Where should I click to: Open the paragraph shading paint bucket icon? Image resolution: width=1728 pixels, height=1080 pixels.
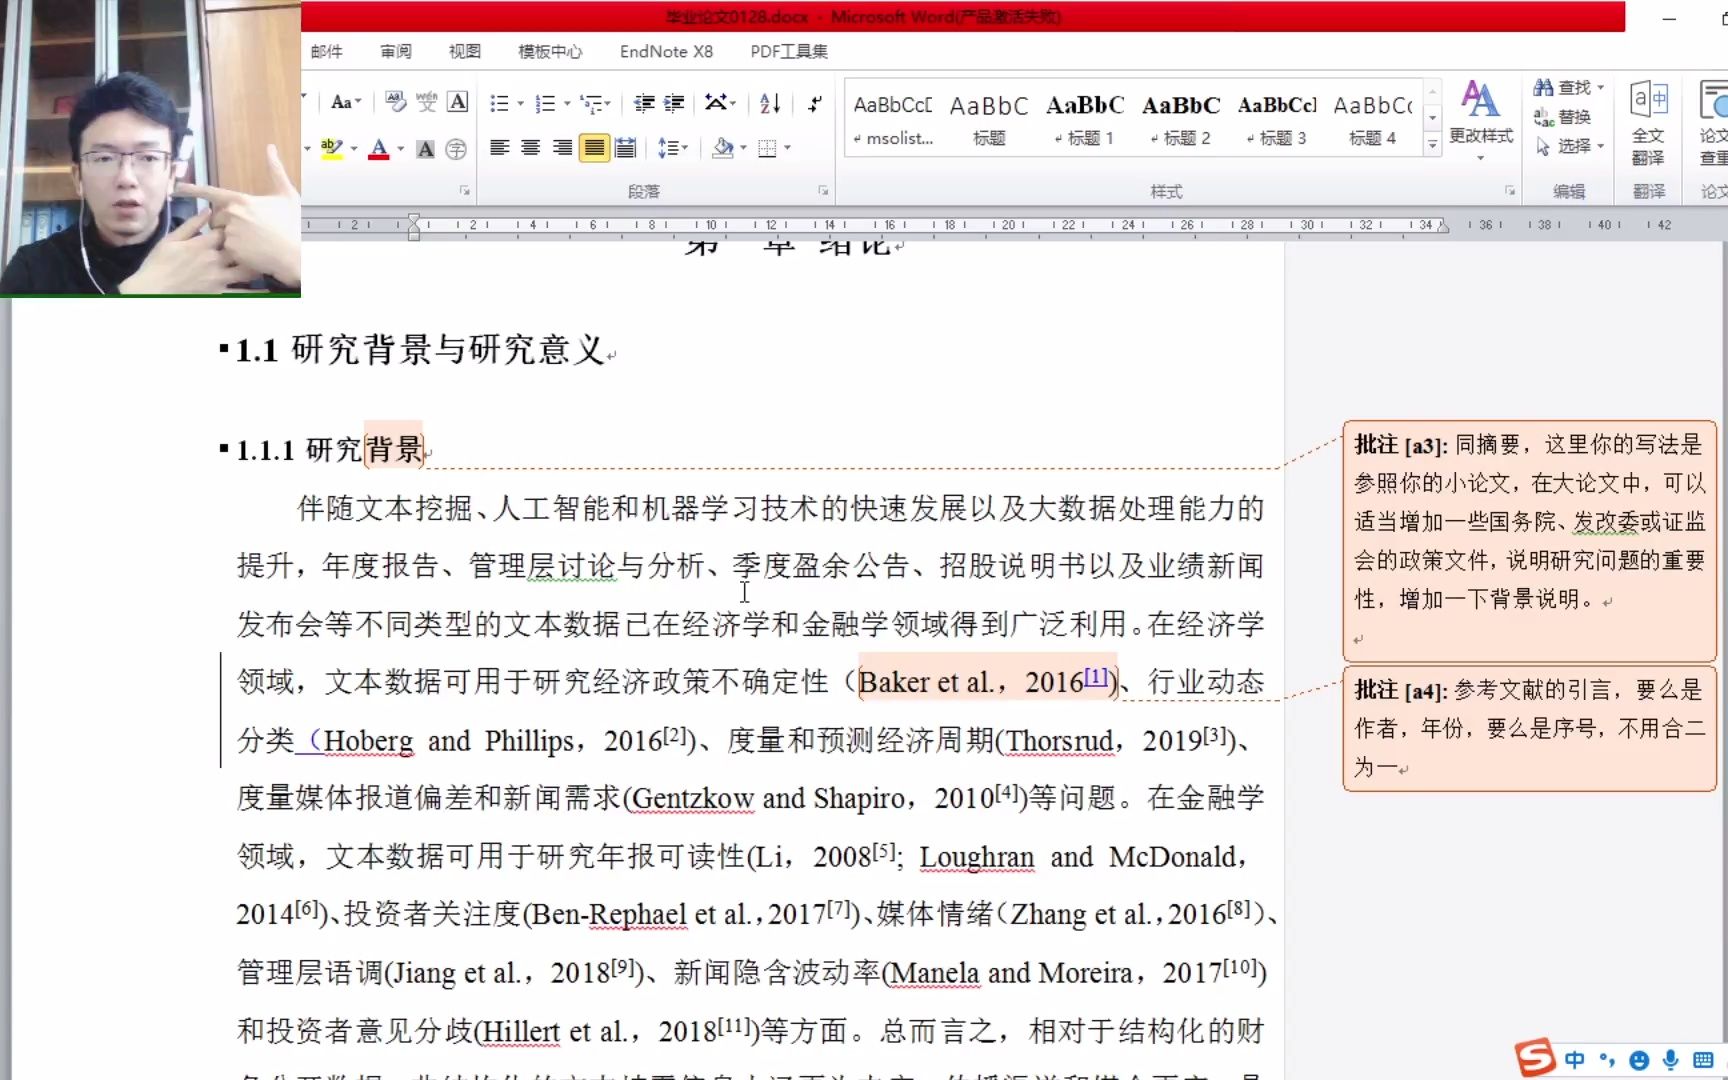pos(723,147)
